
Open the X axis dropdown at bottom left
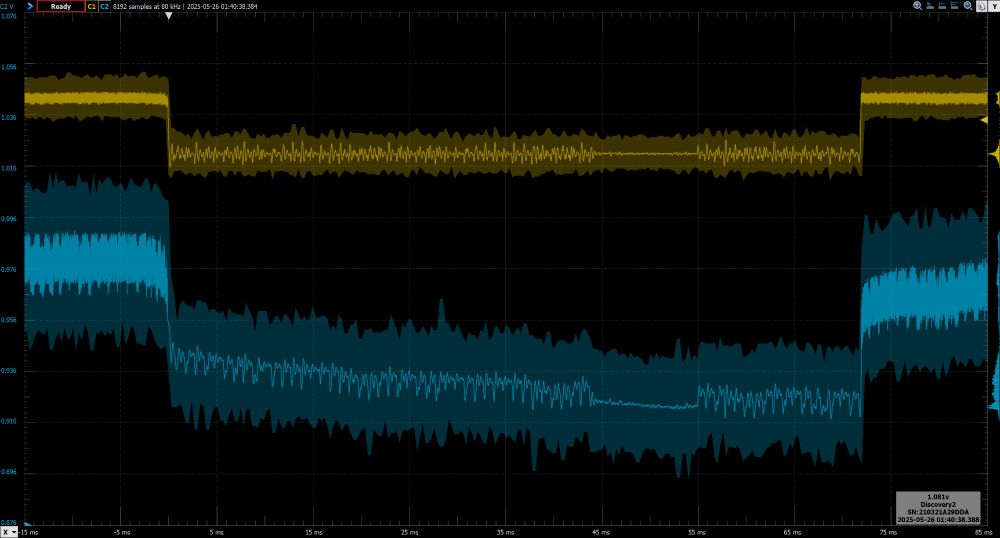9,532
